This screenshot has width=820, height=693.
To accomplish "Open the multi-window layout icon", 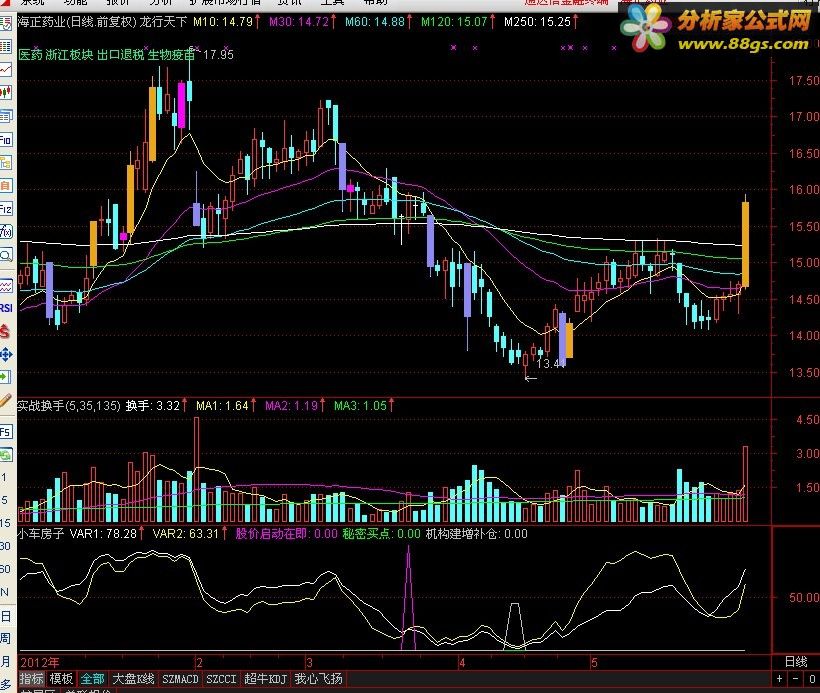I will [x=5, y=116].
